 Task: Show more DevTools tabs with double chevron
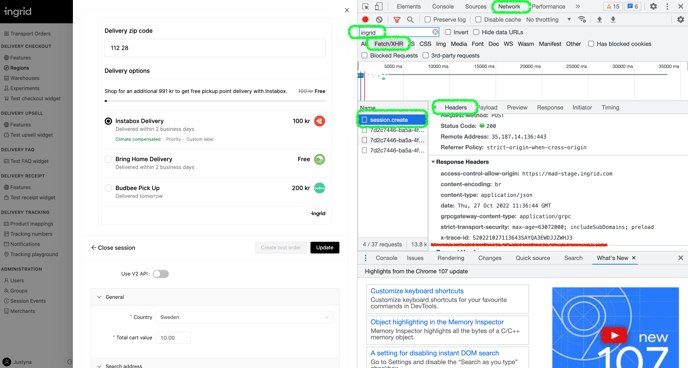[577, 7]
